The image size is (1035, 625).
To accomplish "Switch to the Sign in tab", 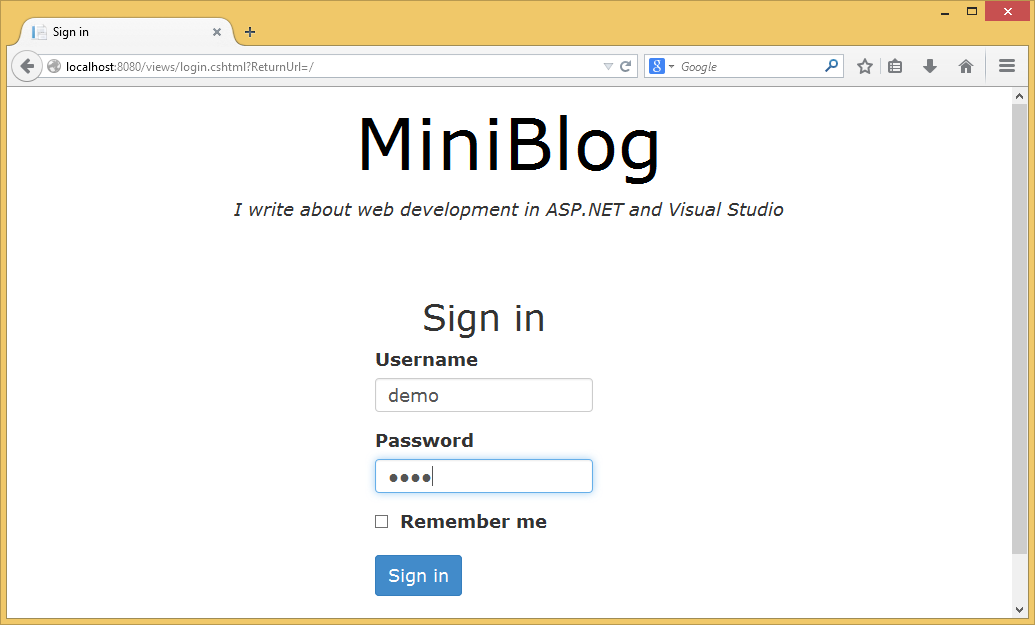I will click(x=110, y=31).
